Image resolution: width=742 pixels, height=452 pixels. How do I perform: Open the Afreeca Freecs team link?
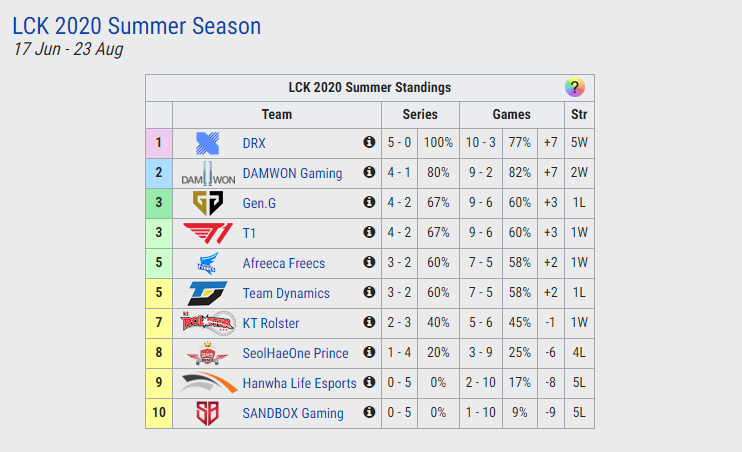[x=283, y=263]
